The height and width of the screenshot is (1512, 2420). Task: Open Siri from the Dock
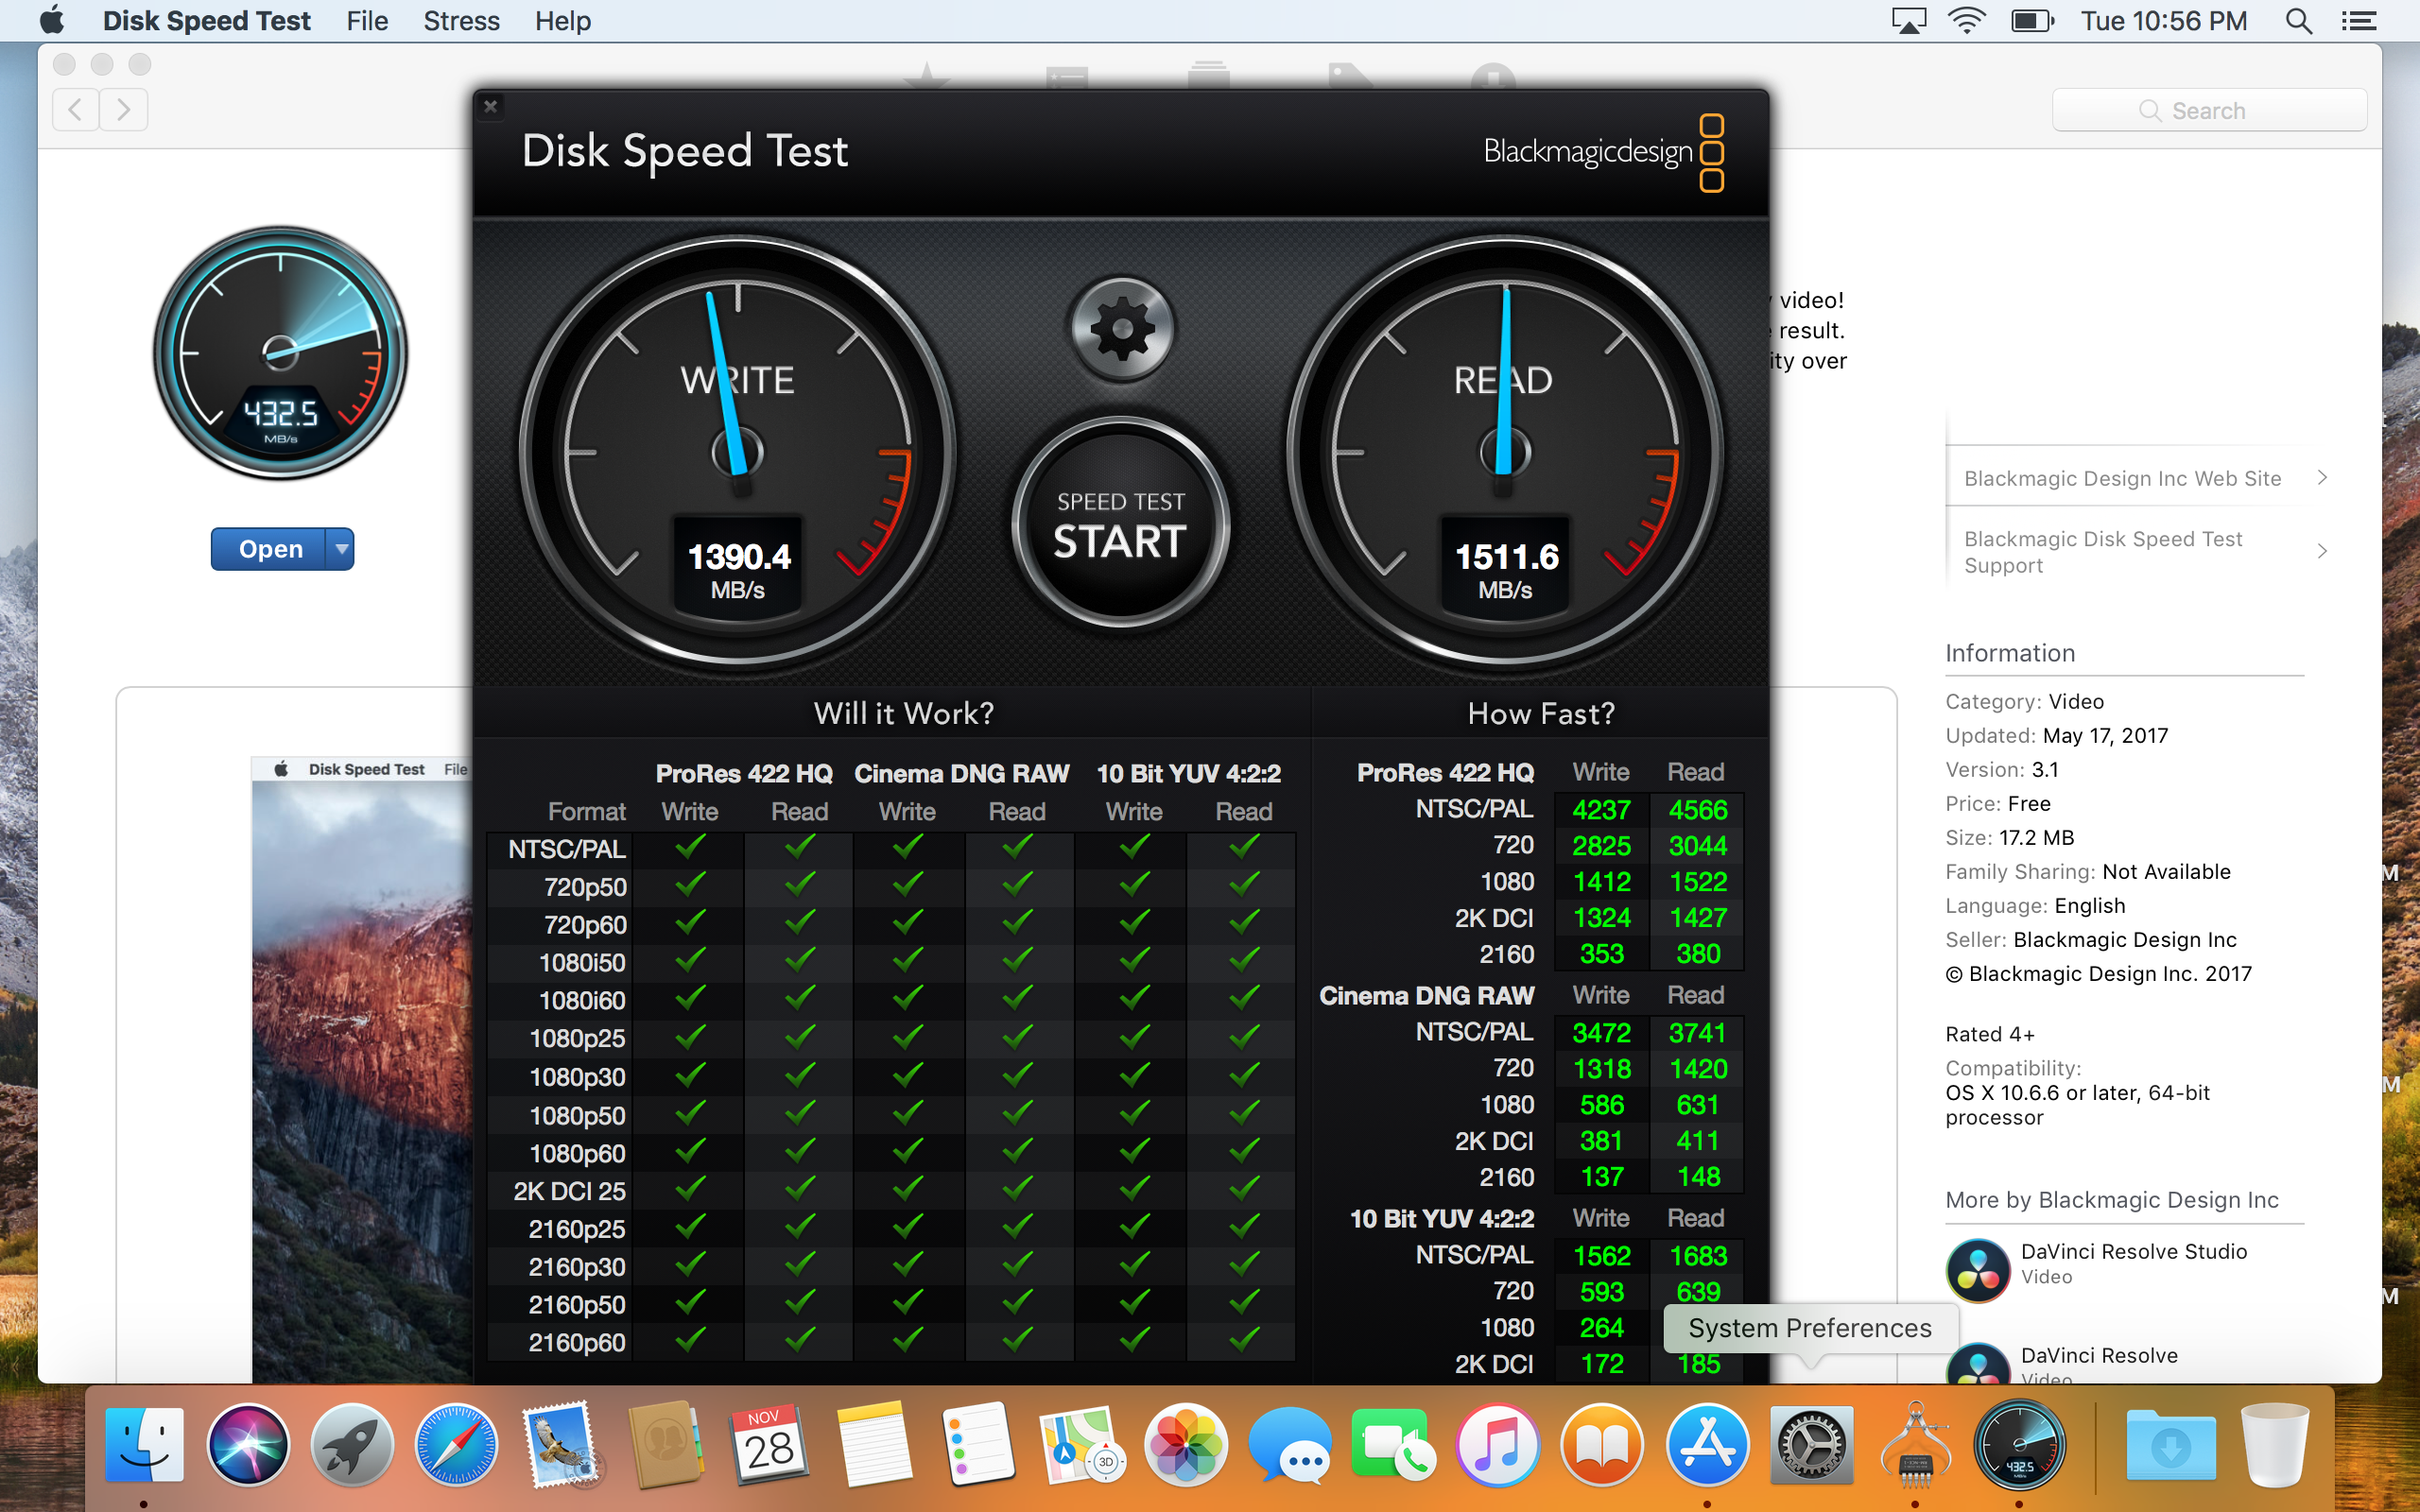[248, 1446]
